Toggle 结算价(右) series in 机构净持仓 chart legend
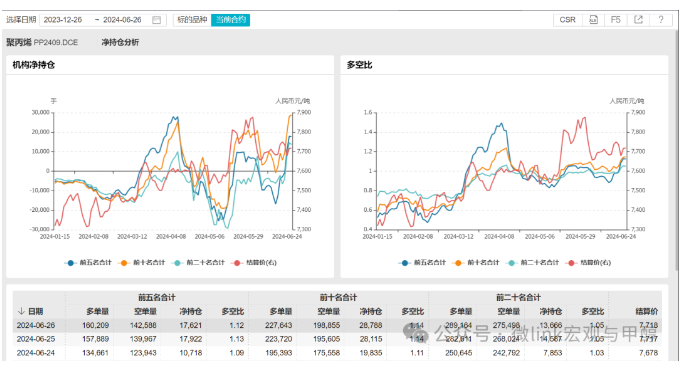The width and height of the screenshot is (683, 365). pos(254,263)
